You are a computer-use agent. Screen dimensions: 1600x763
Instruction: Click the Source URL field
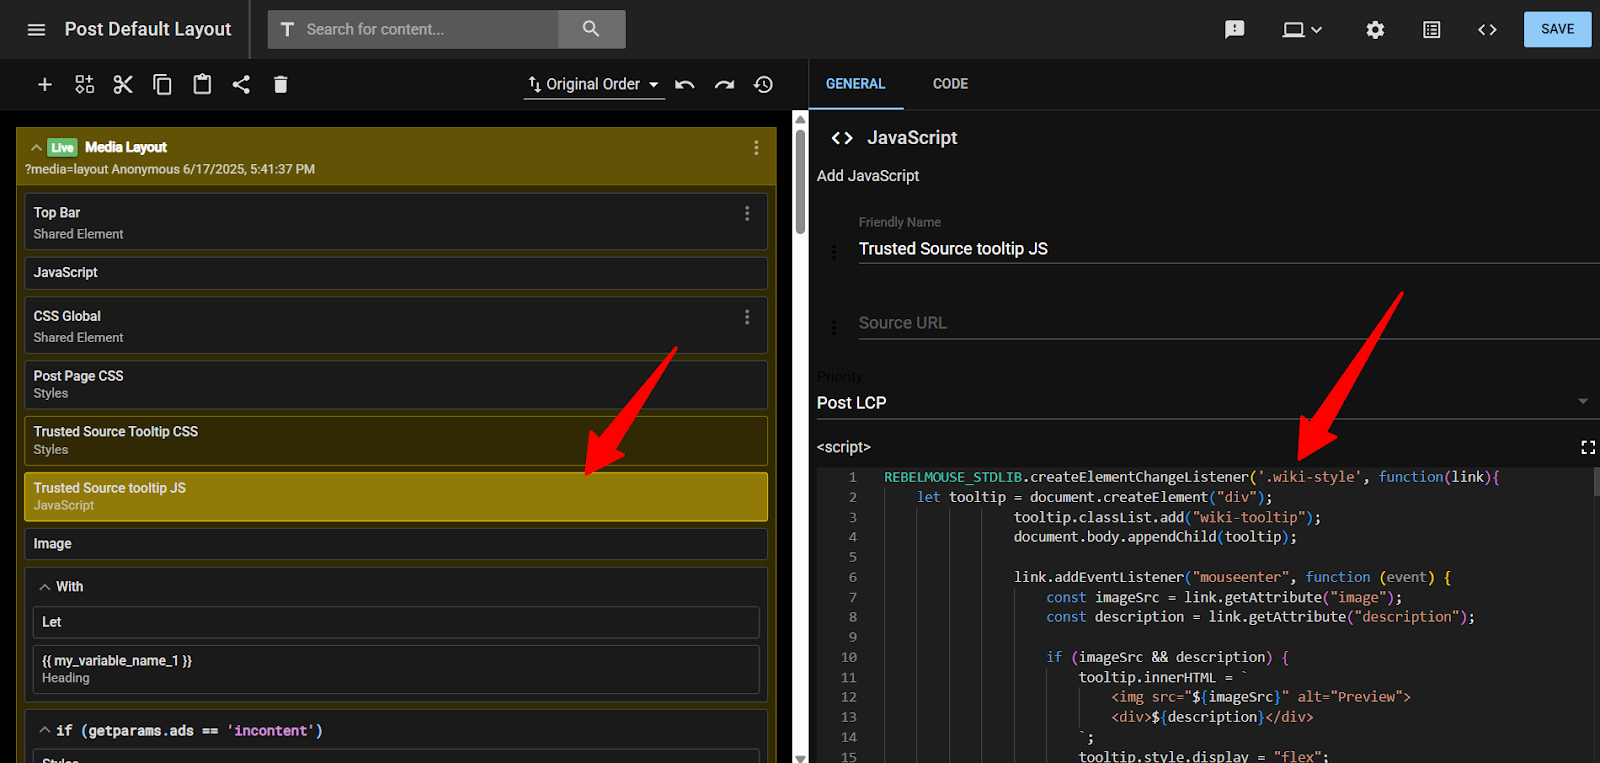pyautogui.click(x=1229, y=323)
